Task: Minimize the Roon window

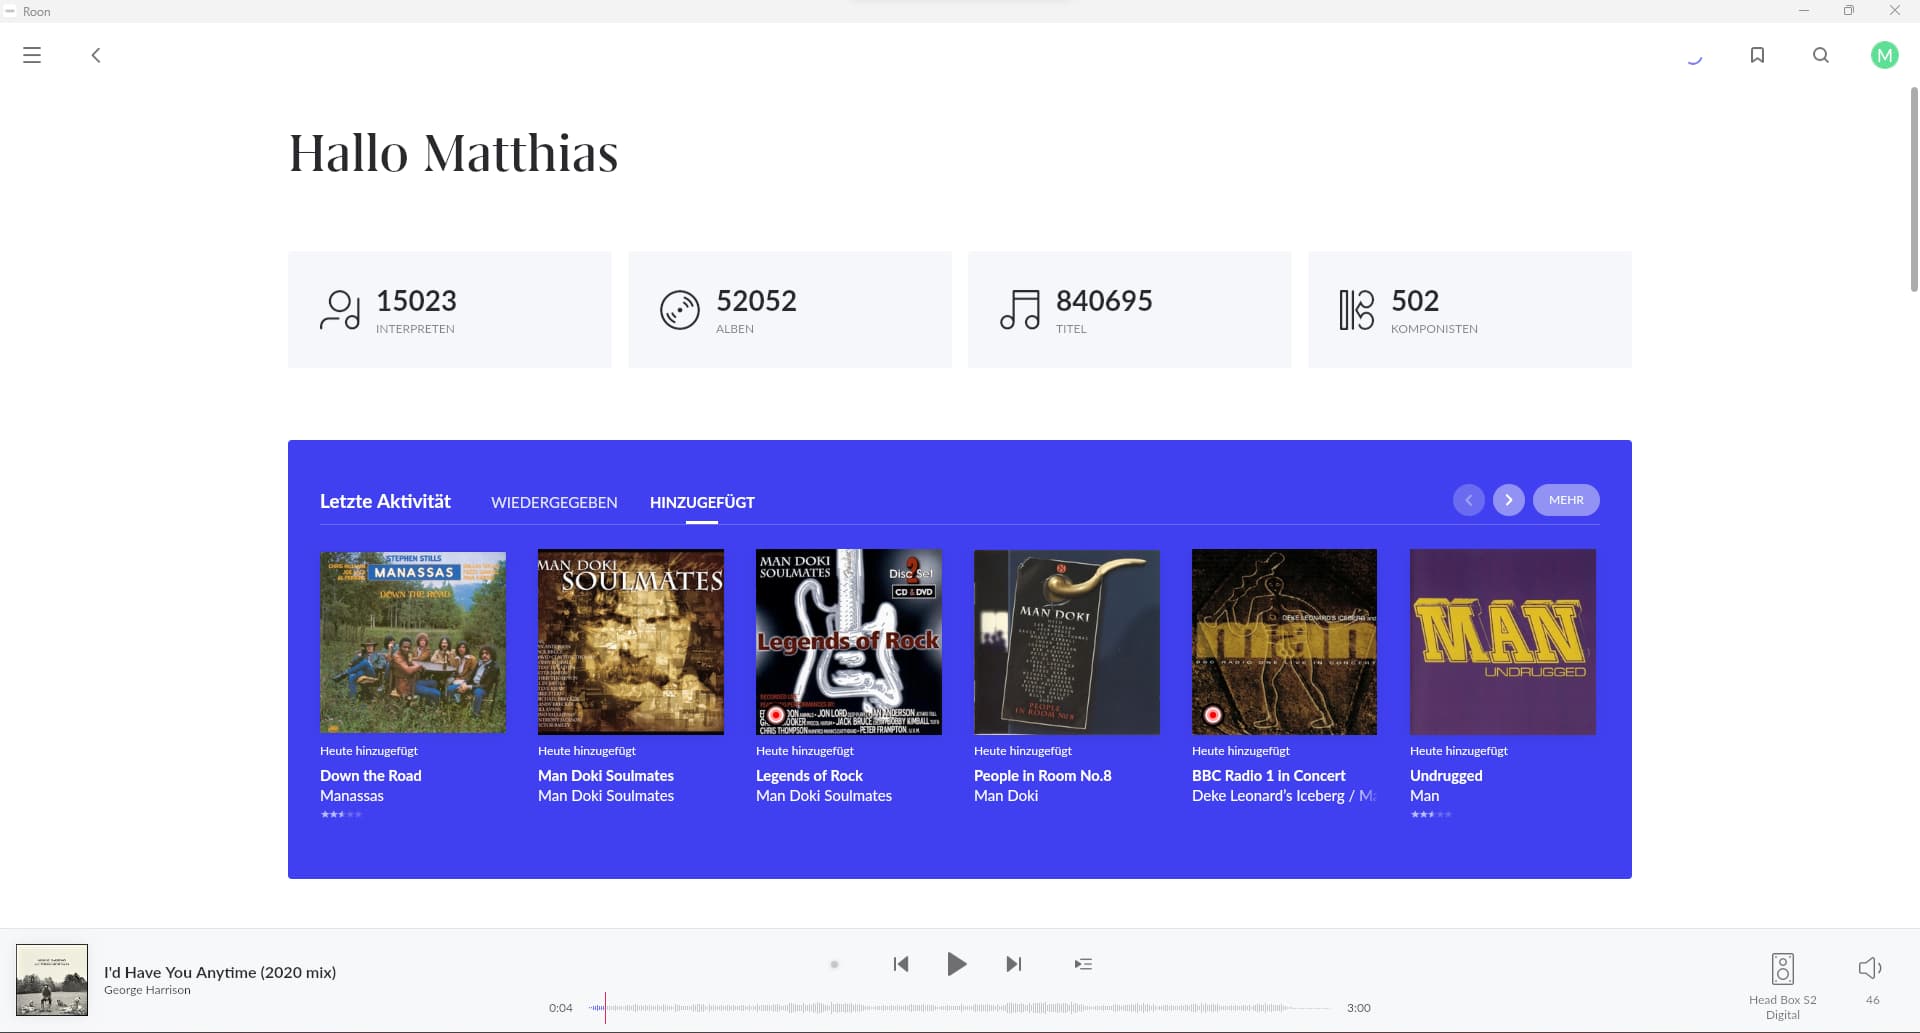Action: [1804, 11]
